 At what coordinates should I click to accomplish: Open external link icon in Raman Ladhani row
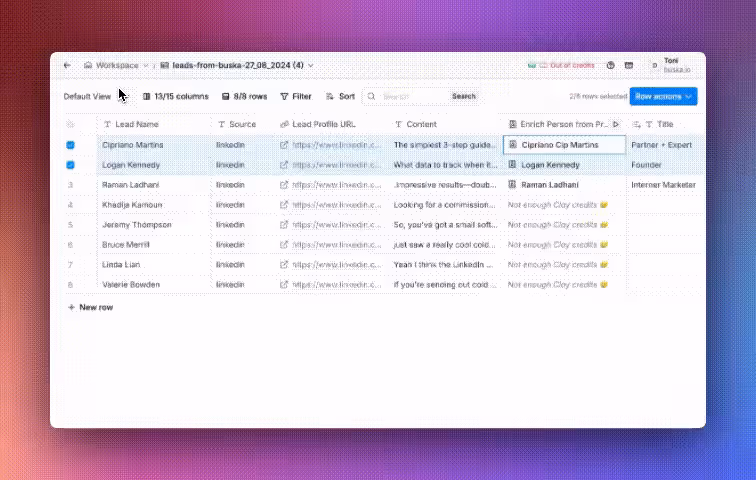(284, 185)
